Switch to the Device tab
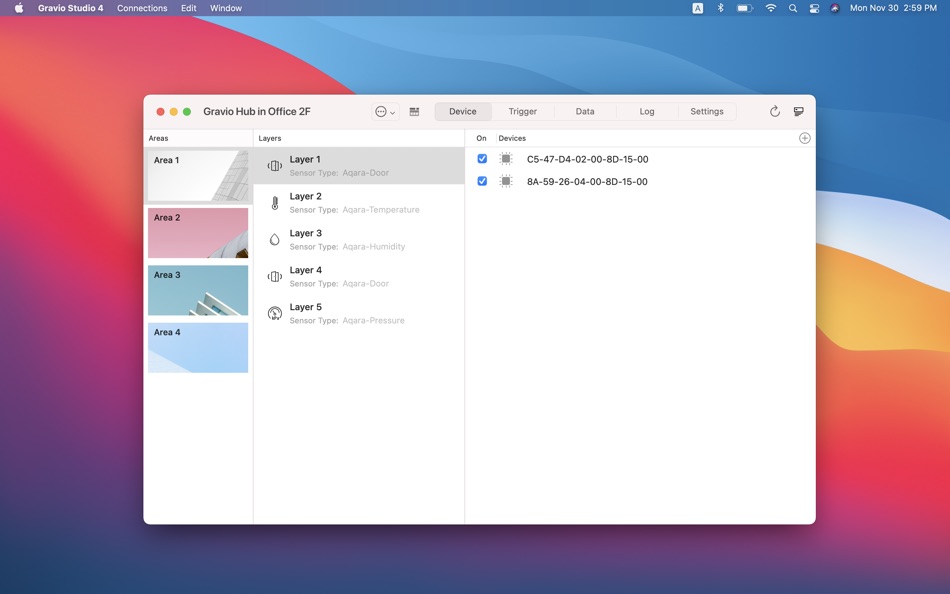The image size is (950, 594). 463,112
